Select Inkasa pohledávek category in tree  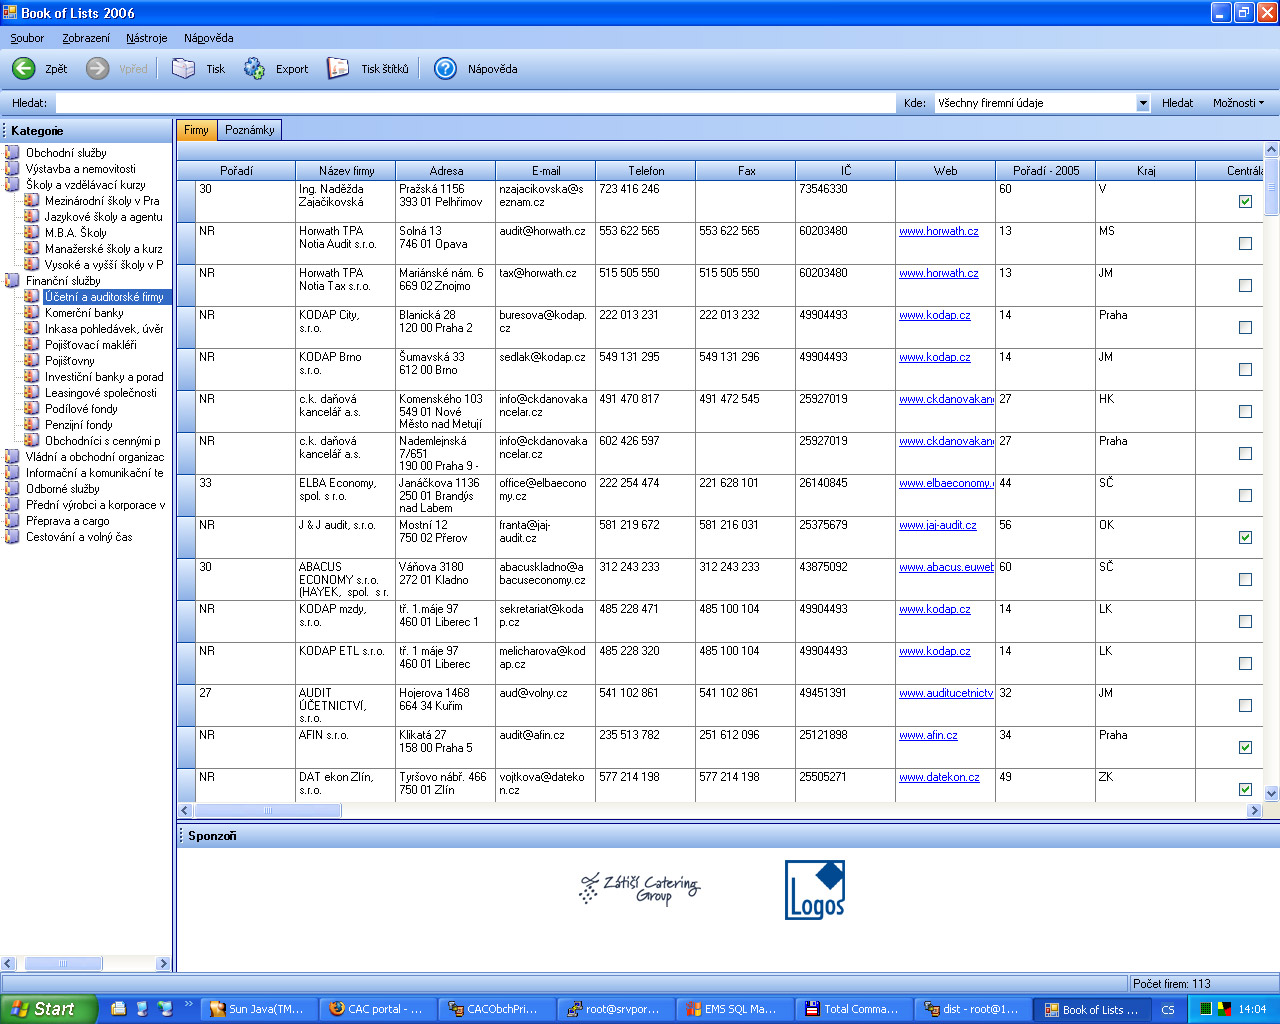[x=104, y=329]
